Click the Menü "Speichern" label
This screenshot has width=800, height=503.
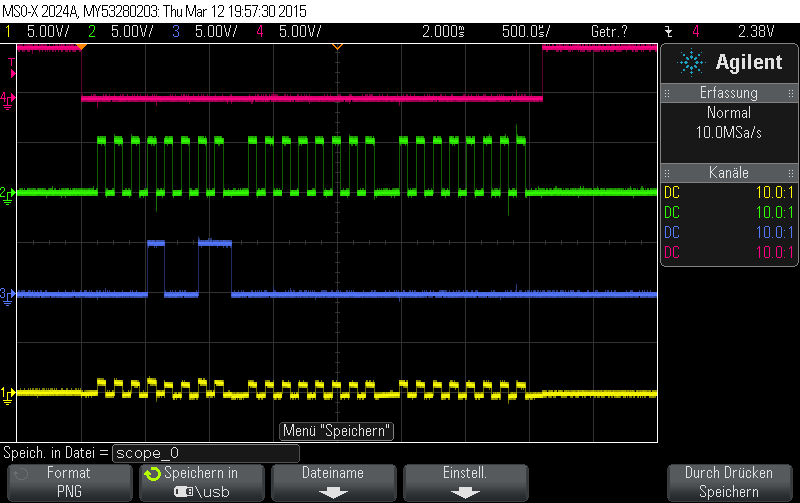tap(337, 431)
